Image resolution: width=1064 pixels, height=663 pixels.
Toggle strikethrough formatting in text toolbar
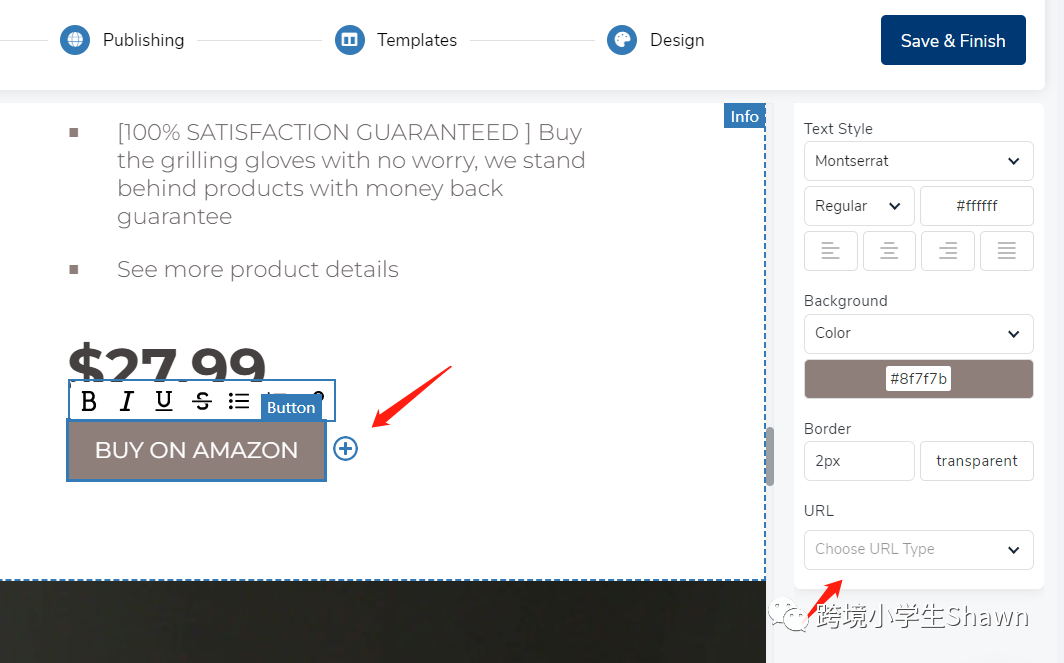[x=202, y=401]
